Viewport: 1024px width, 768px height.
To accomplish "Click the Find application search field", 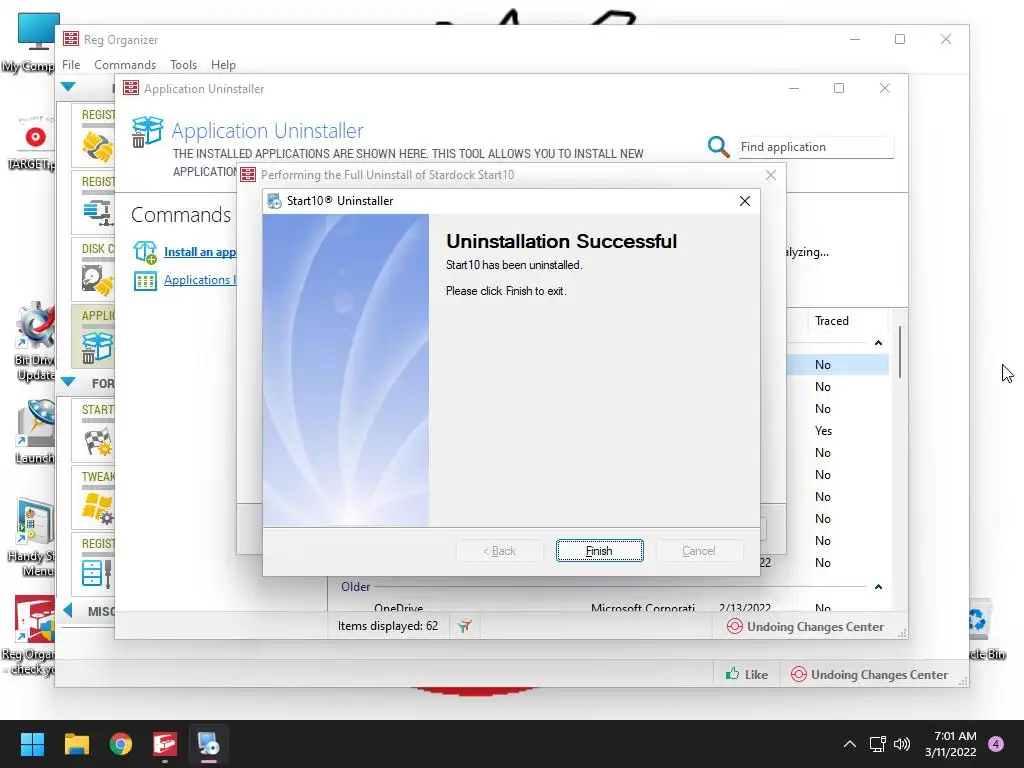I will (x=816, y=147).
